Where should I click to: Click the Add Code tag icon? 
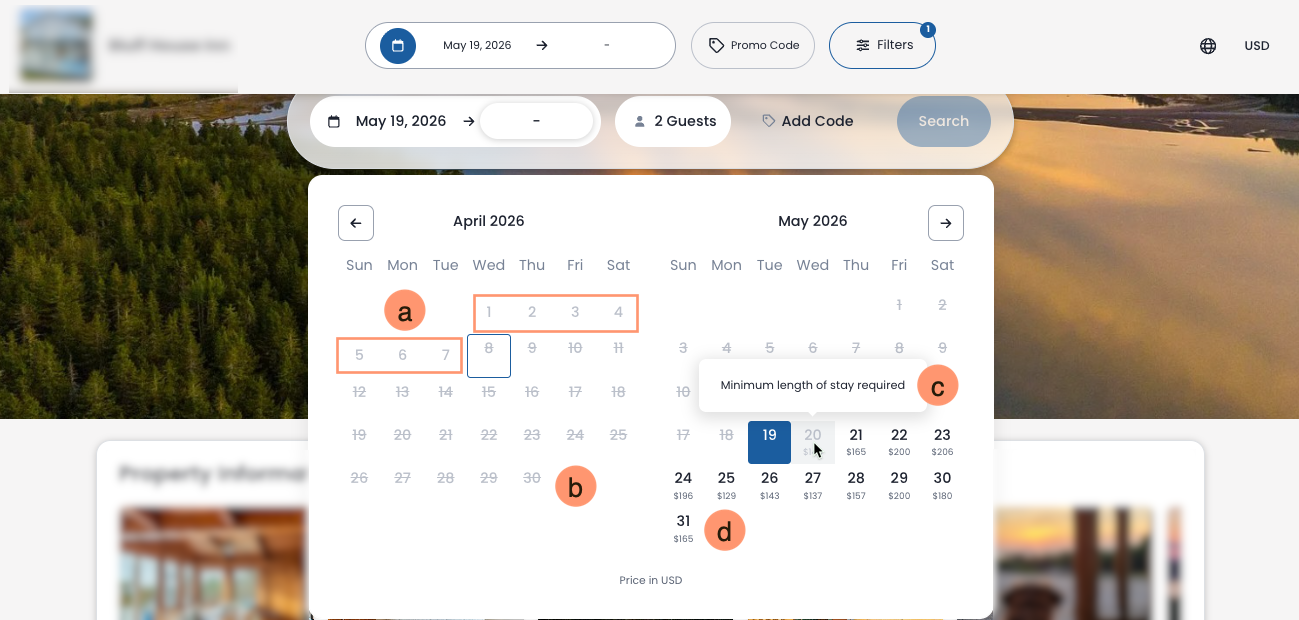point(769,121)
